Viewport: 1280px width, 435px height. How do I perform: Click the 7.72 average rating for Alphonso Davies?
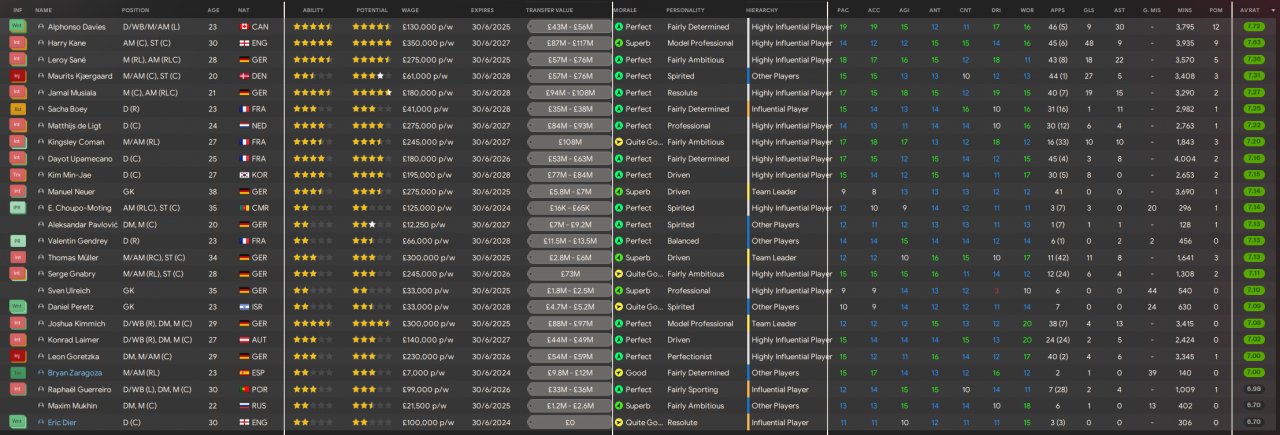point(1253,27)
